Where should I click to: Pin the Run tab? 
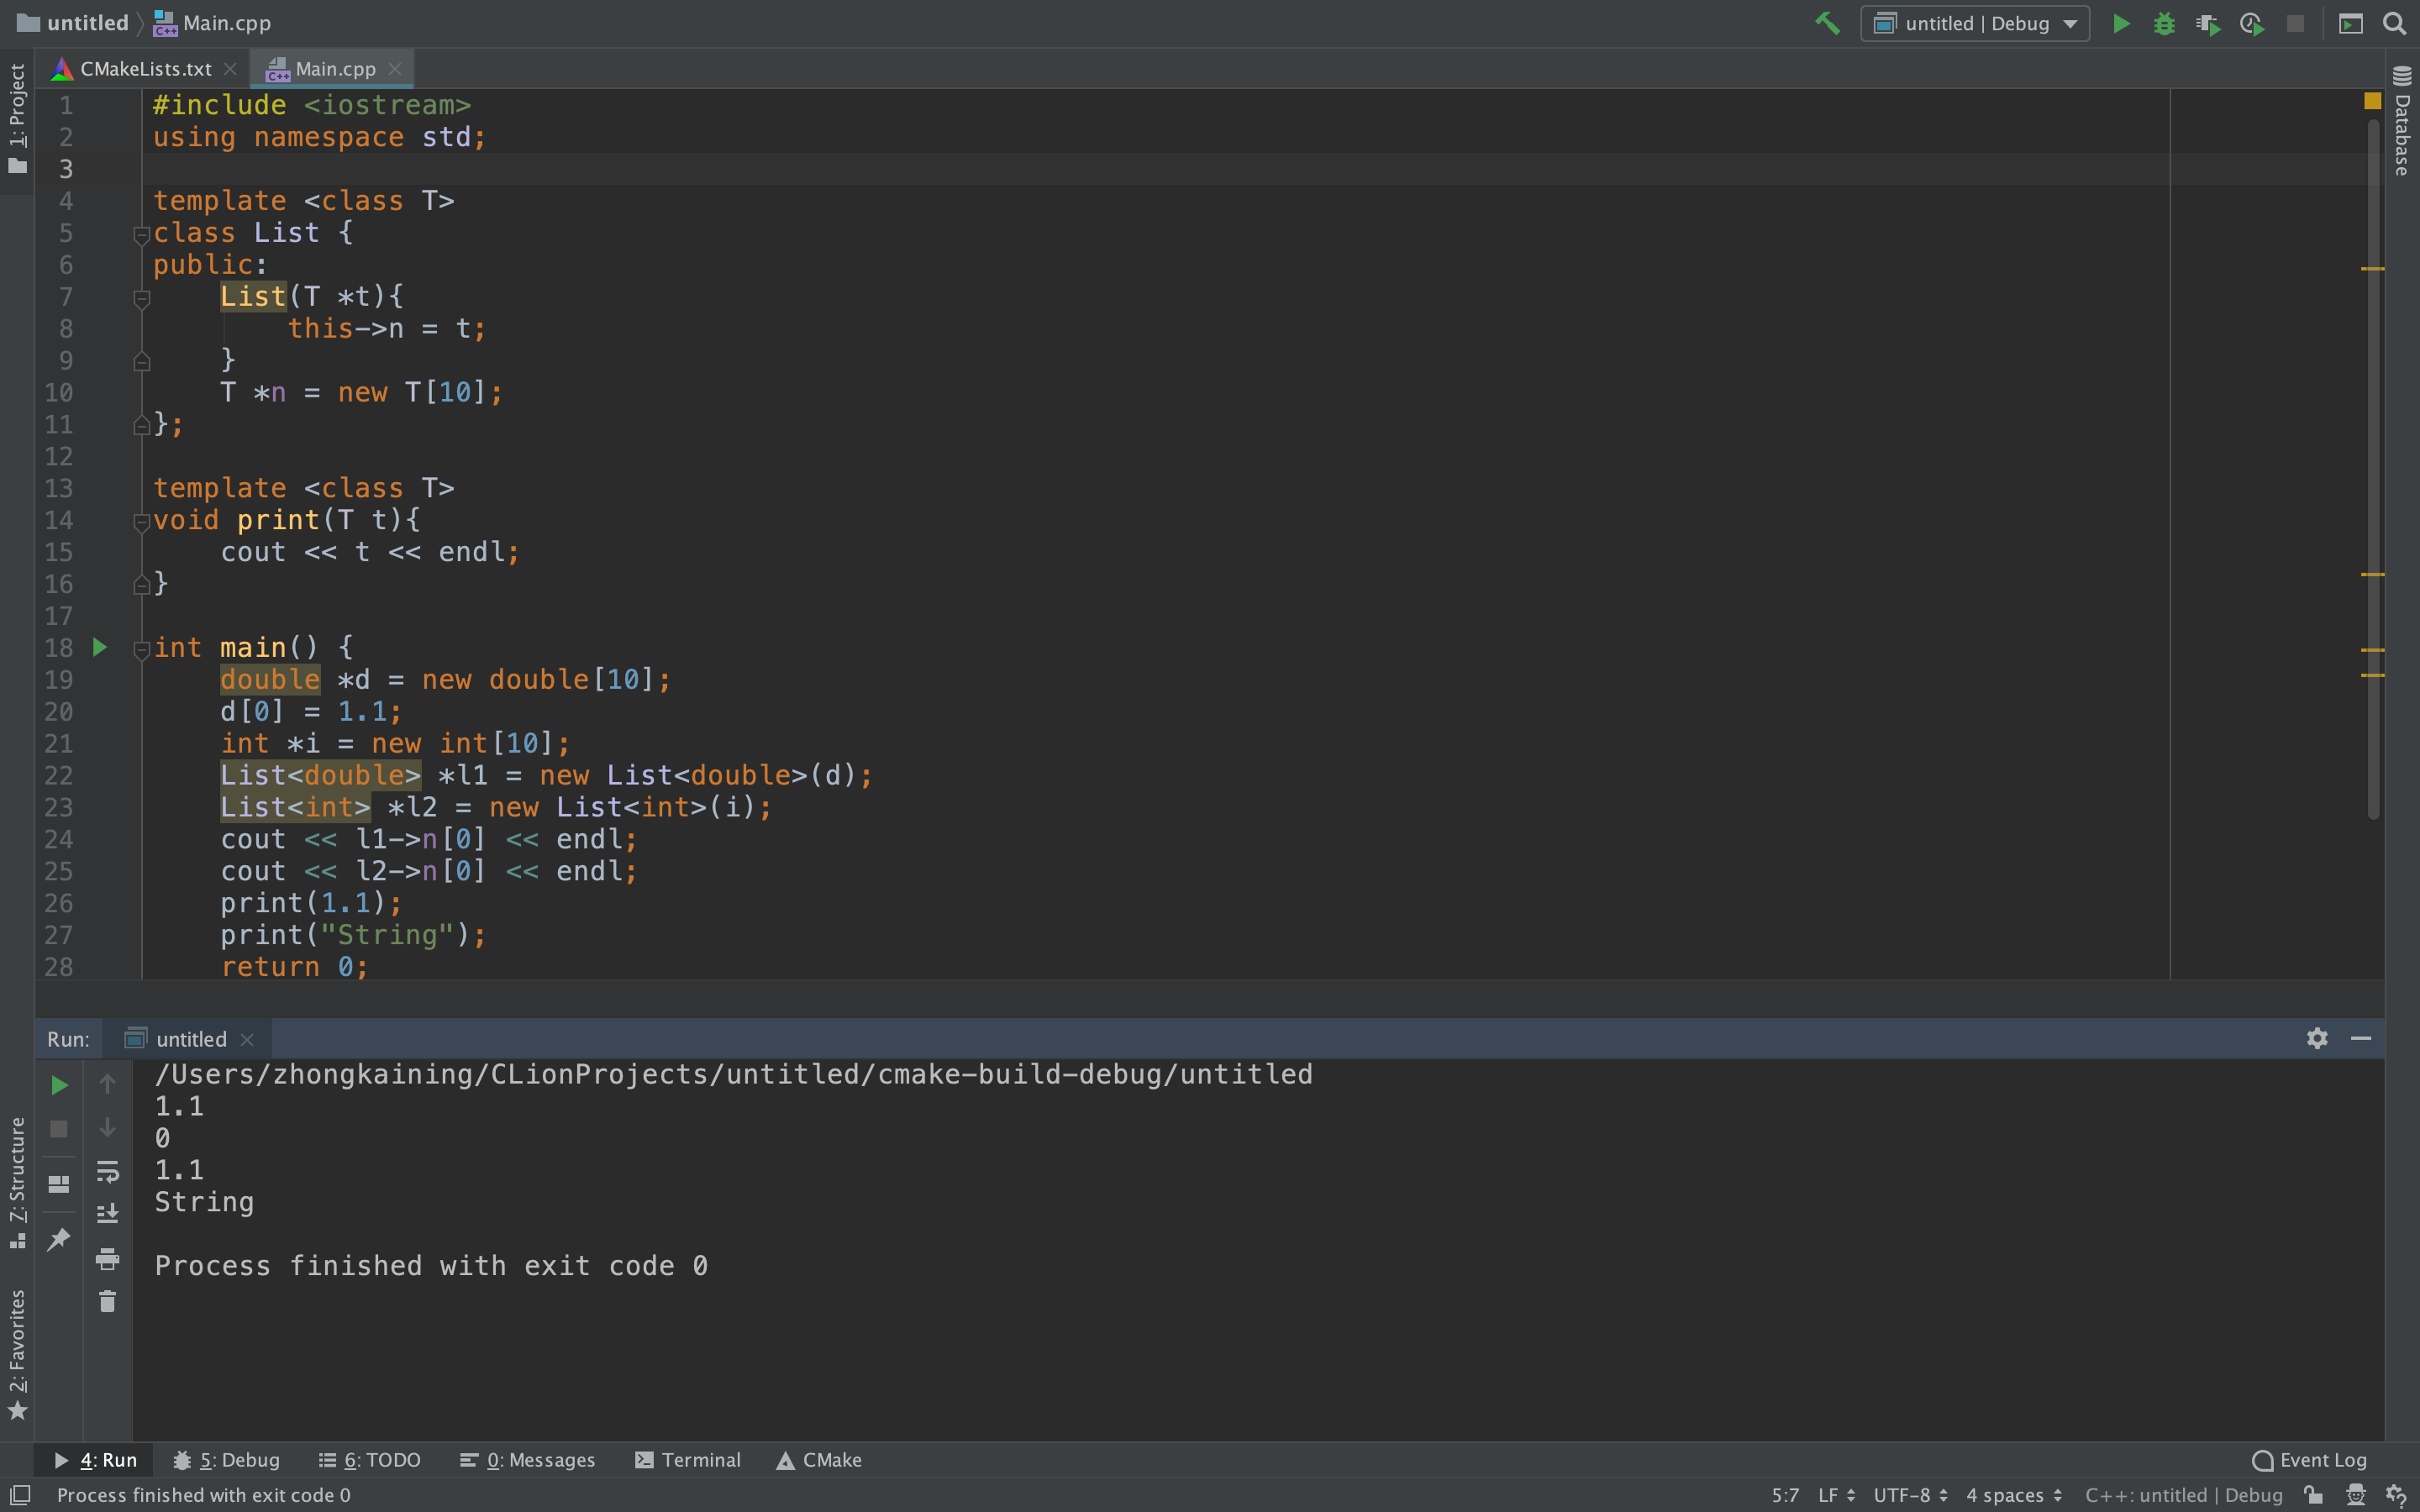point(59,1240)
